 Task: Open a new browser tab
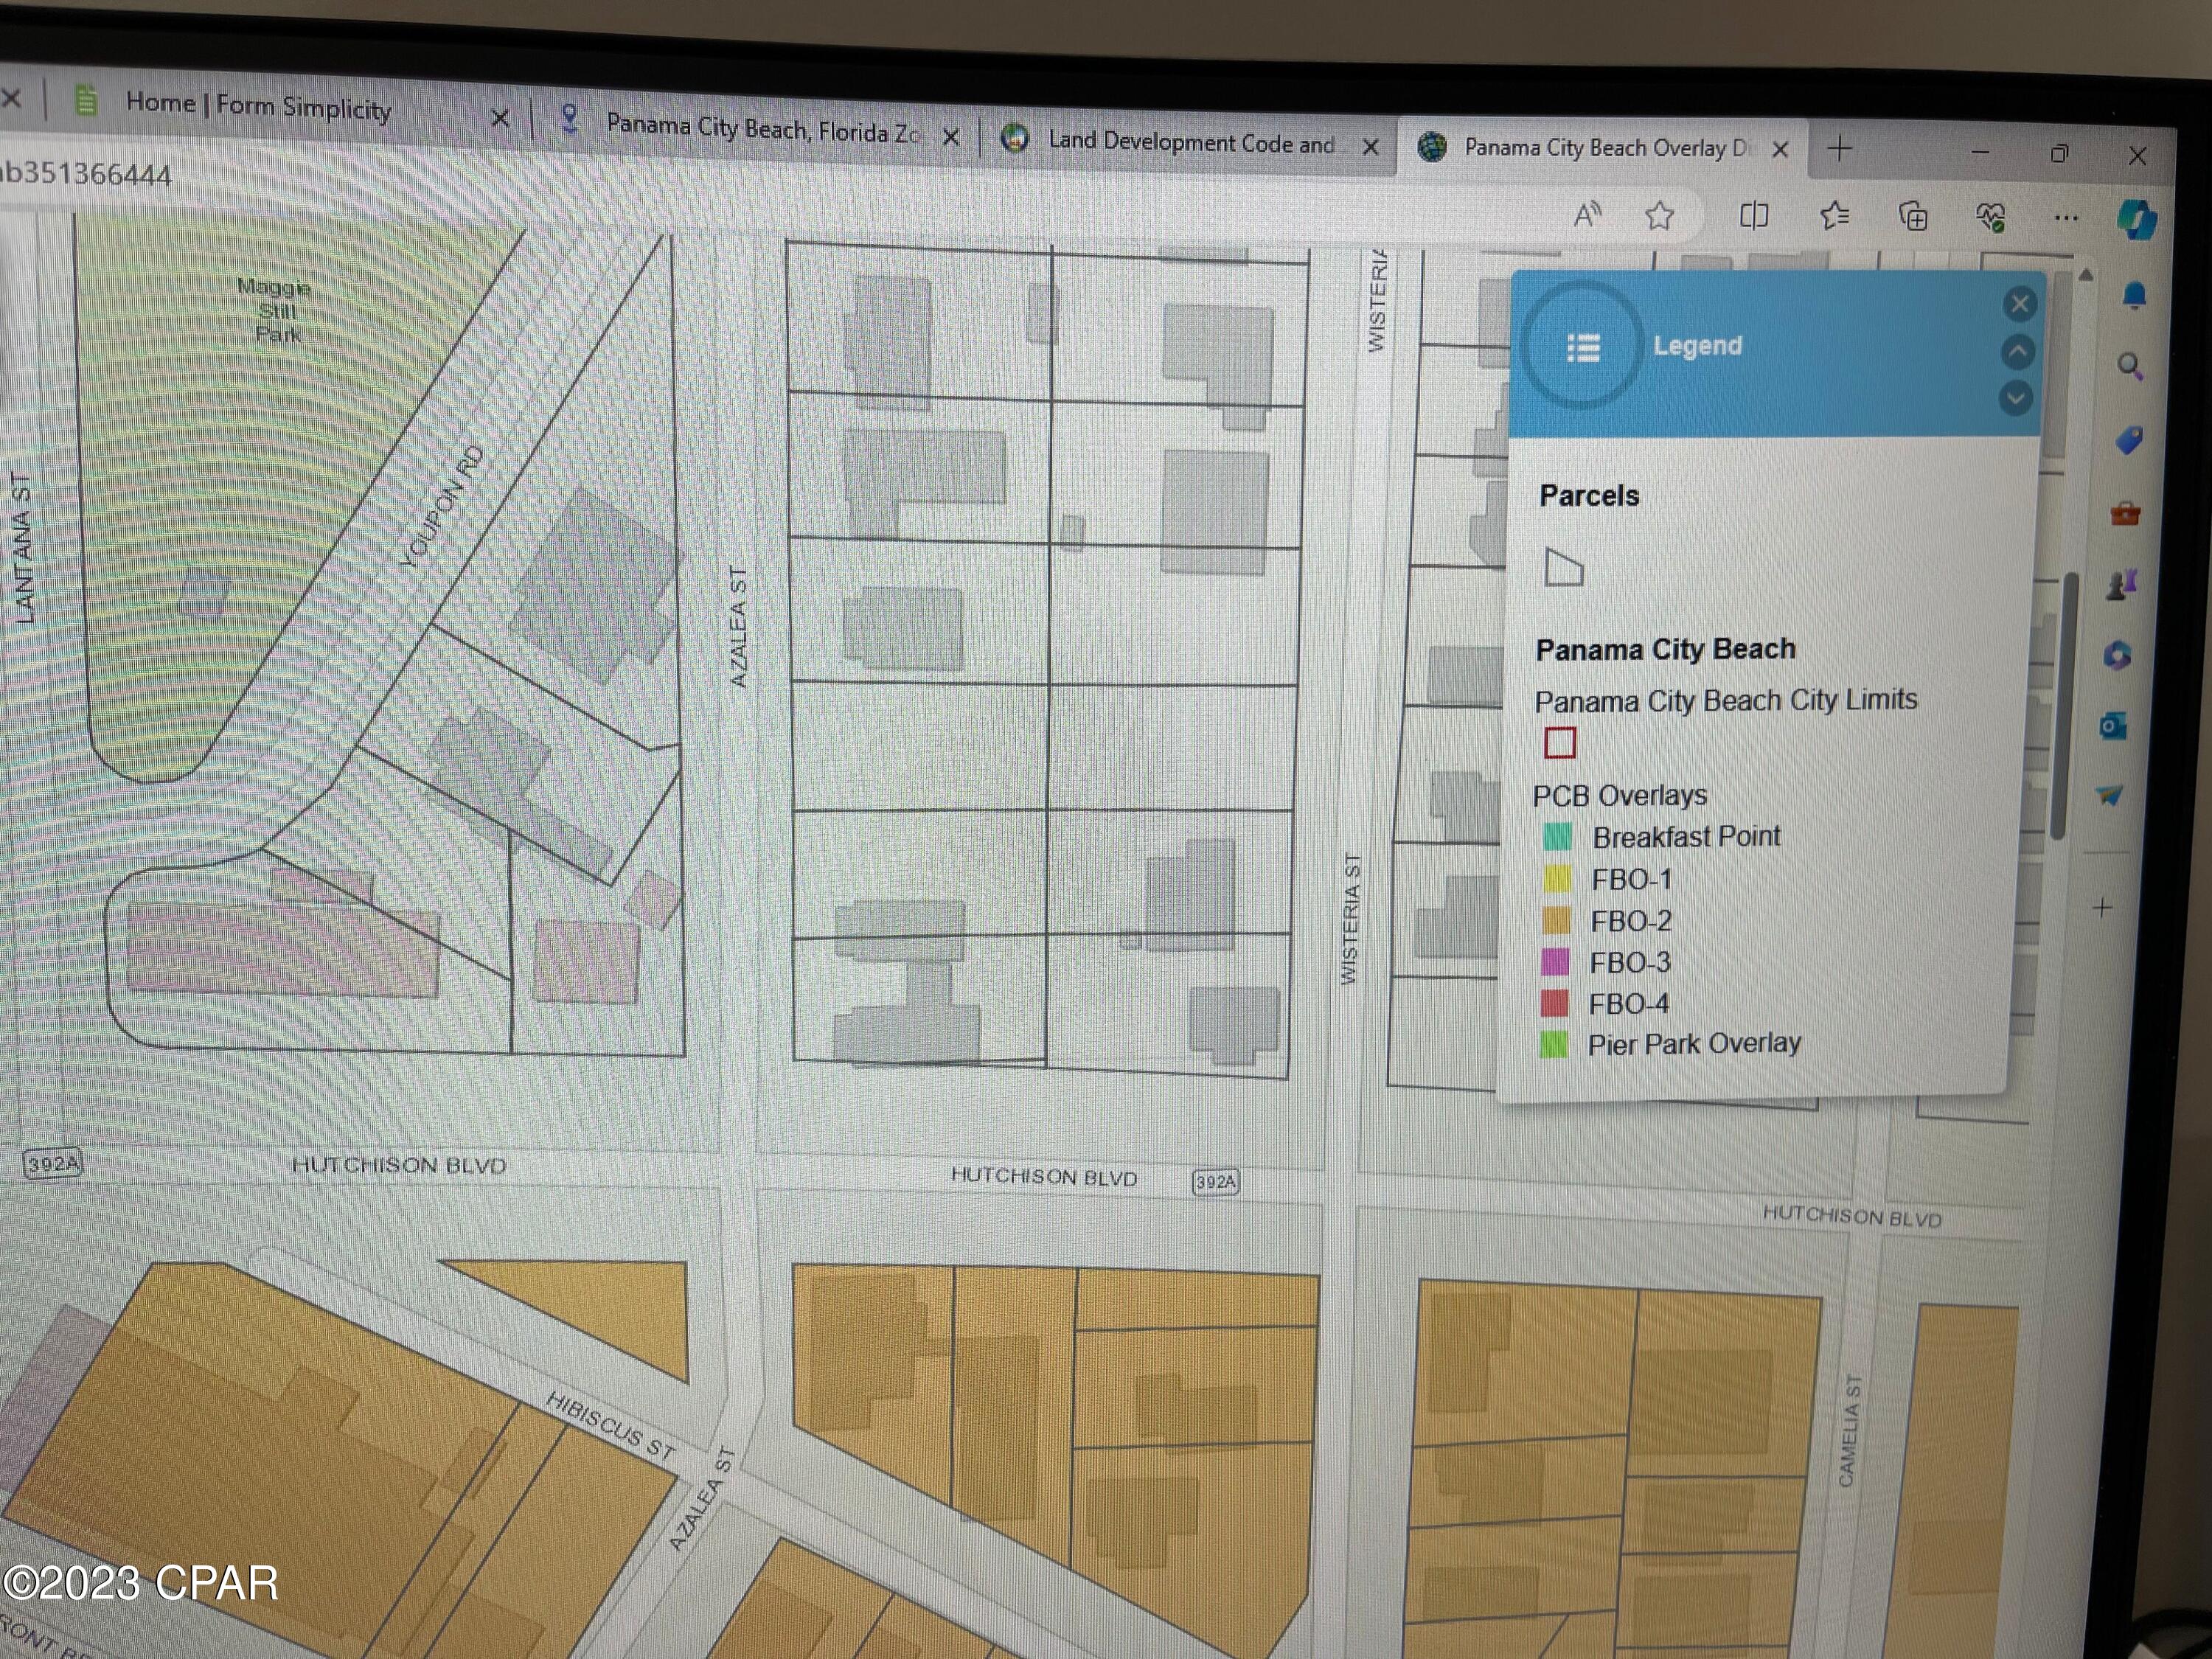(x=1840, y=149)
